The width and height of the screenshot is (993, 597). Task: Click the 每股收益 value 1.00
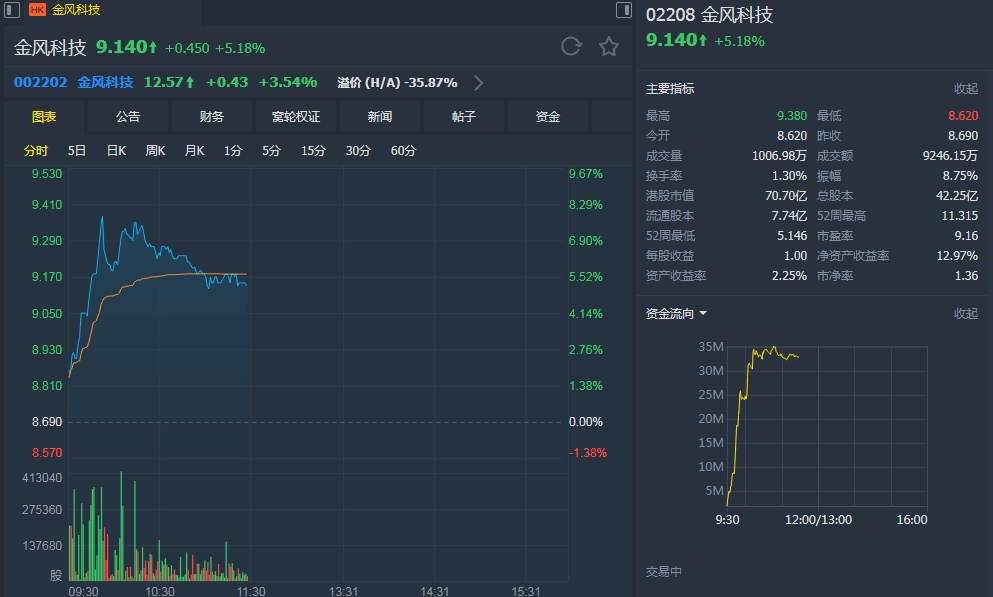click(x=795, y=256)
